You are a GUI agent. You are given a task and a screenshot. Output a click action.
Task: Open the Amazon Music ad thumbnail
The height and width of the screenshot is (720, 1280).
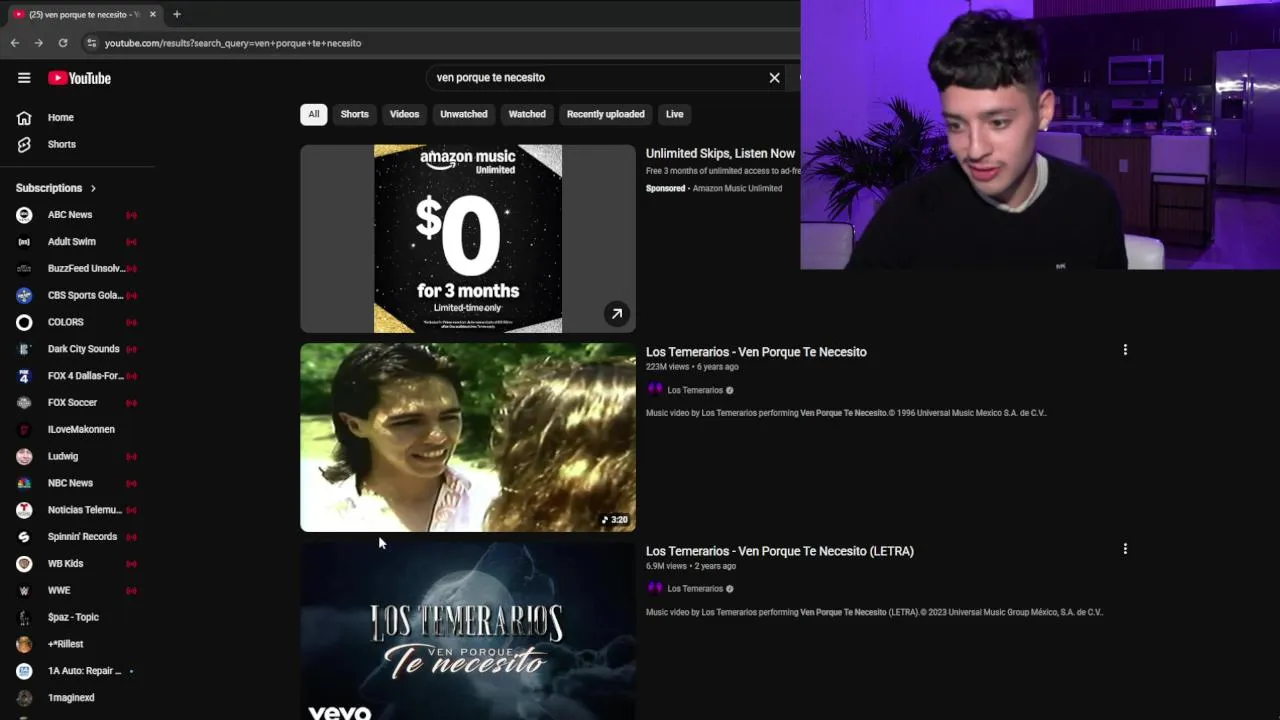pyautogui.click(x=468, y=239)
